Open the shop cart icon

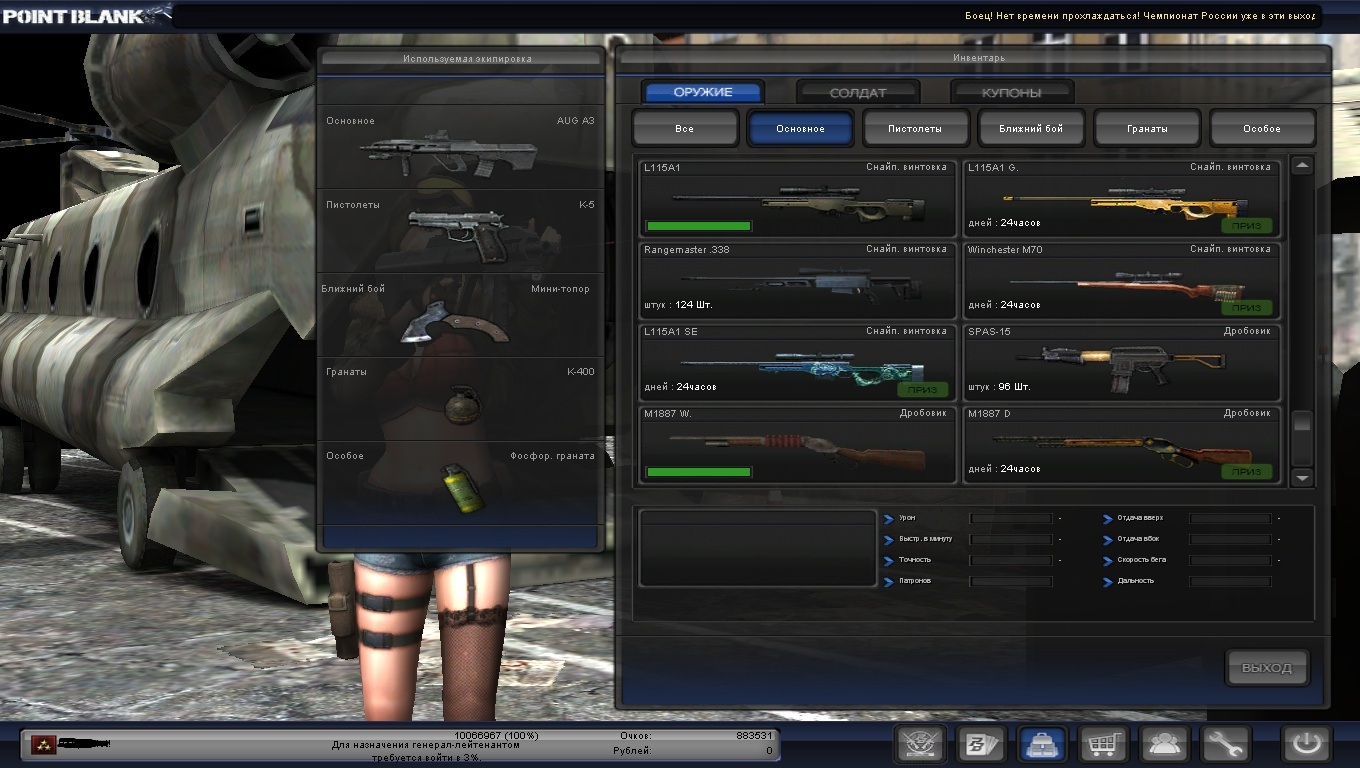click(x=1104, y=744)
